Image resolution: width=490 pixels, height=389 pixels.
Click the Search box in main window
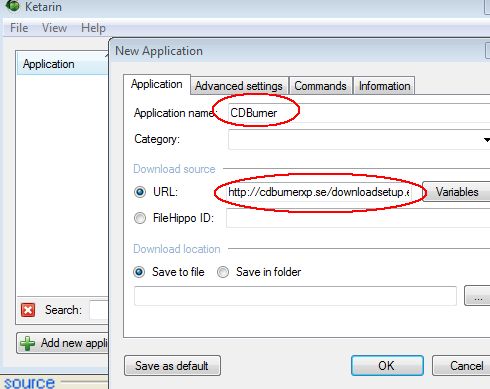pos(99,310)
